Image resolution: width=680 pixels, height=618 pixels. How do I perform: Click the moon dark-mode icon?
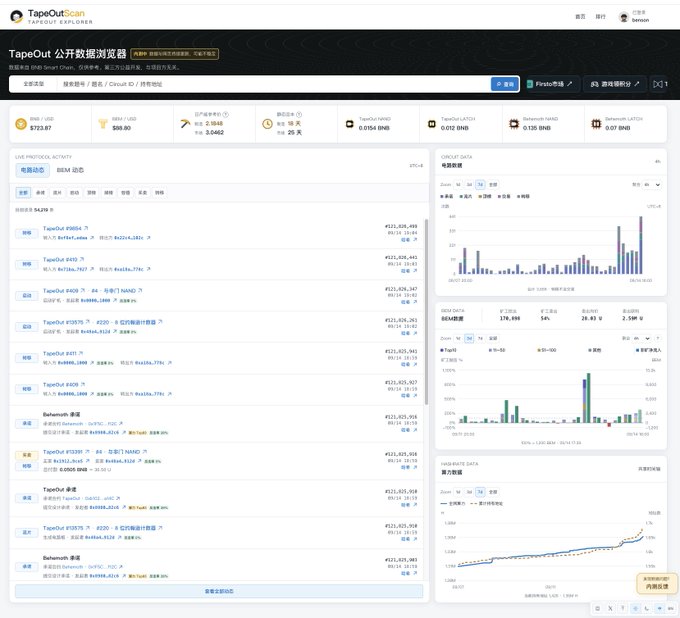647,608
